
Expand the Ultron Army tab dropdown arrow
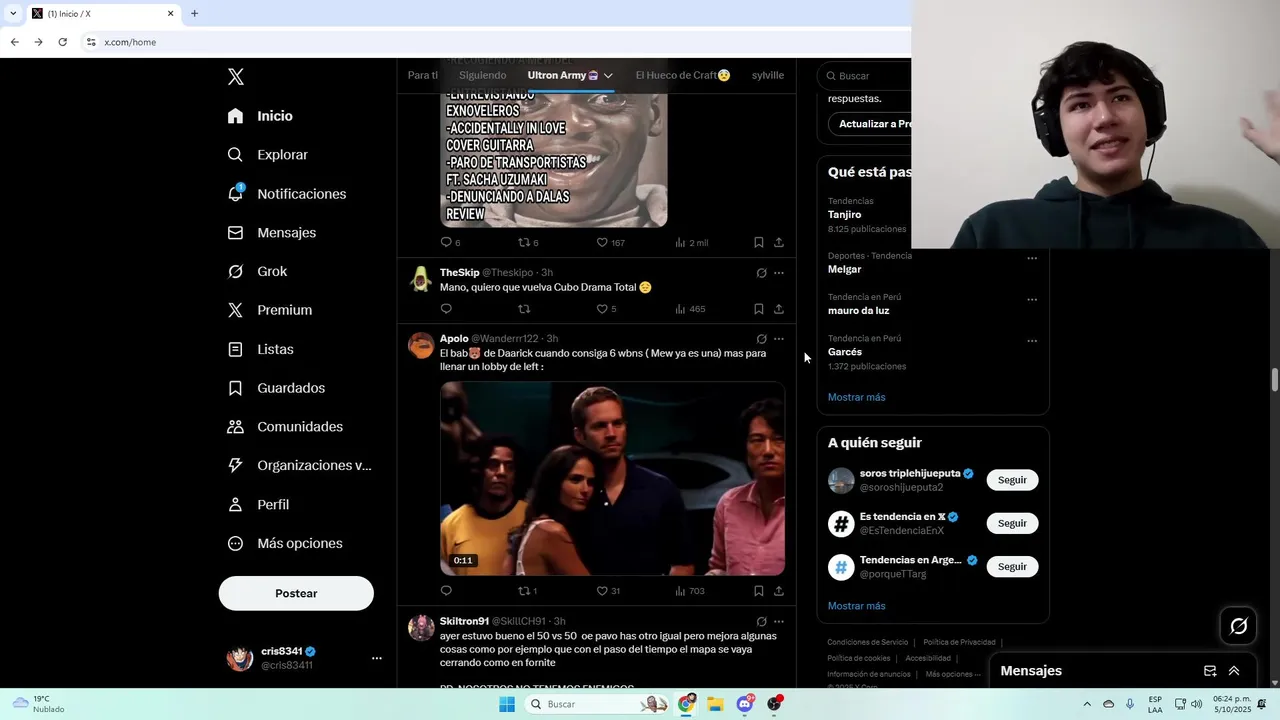[x=607, y=76]
